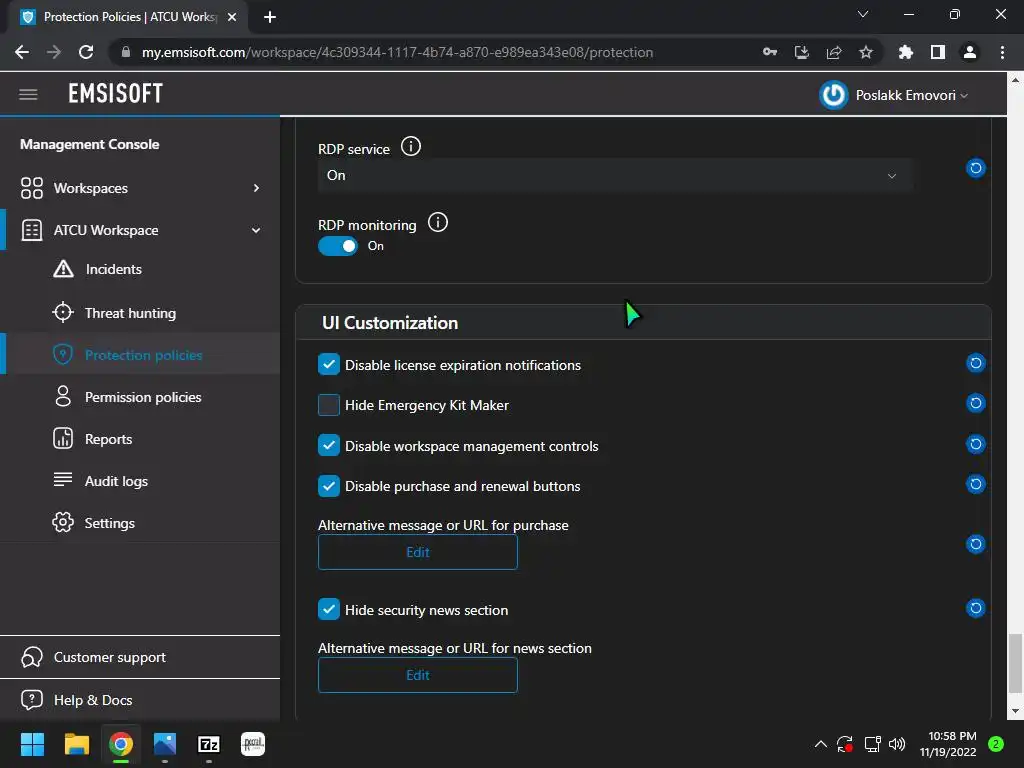The width and height of the screenshot is (1024, 768).
Task: Uncheck Disable license expiration notifications
Action: (328, 364)
